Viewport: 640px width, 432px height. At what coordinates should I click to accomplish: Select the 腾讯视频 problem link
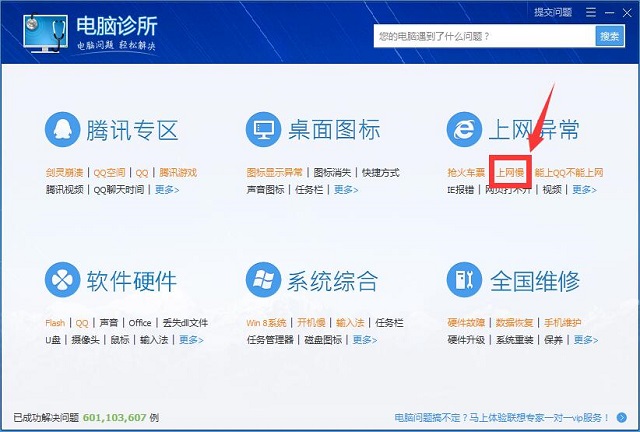pos(64,189)
